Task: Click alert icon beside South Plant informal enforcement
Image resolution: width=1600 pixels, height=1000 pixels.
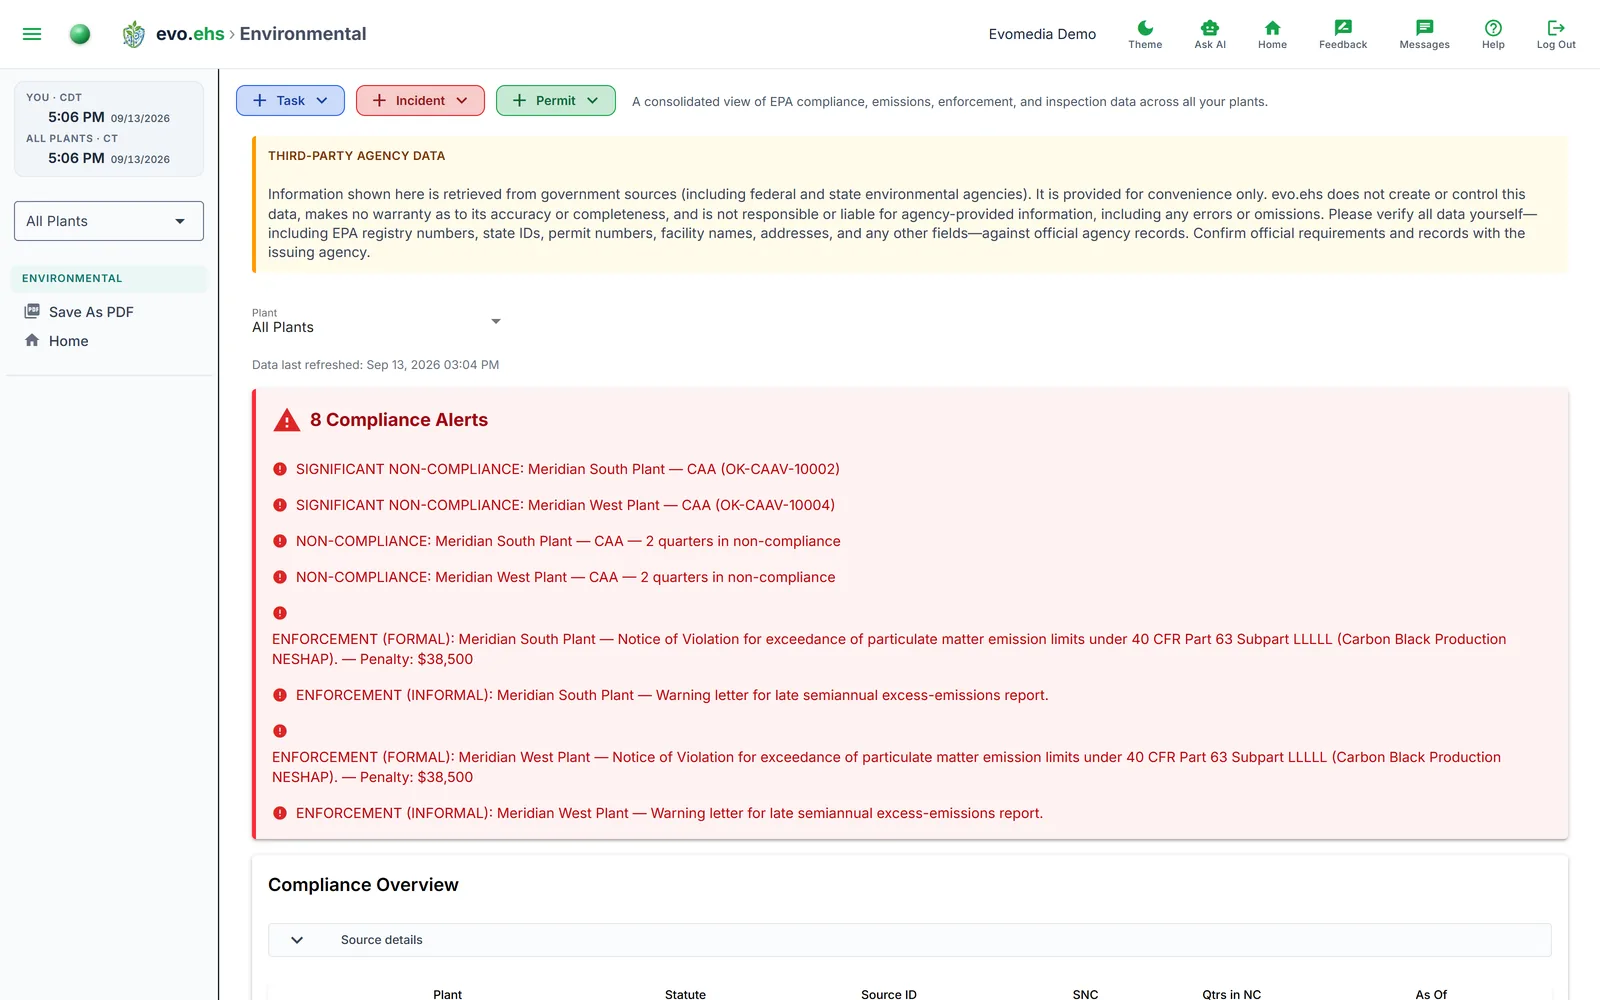Action: tap(280, 695)
